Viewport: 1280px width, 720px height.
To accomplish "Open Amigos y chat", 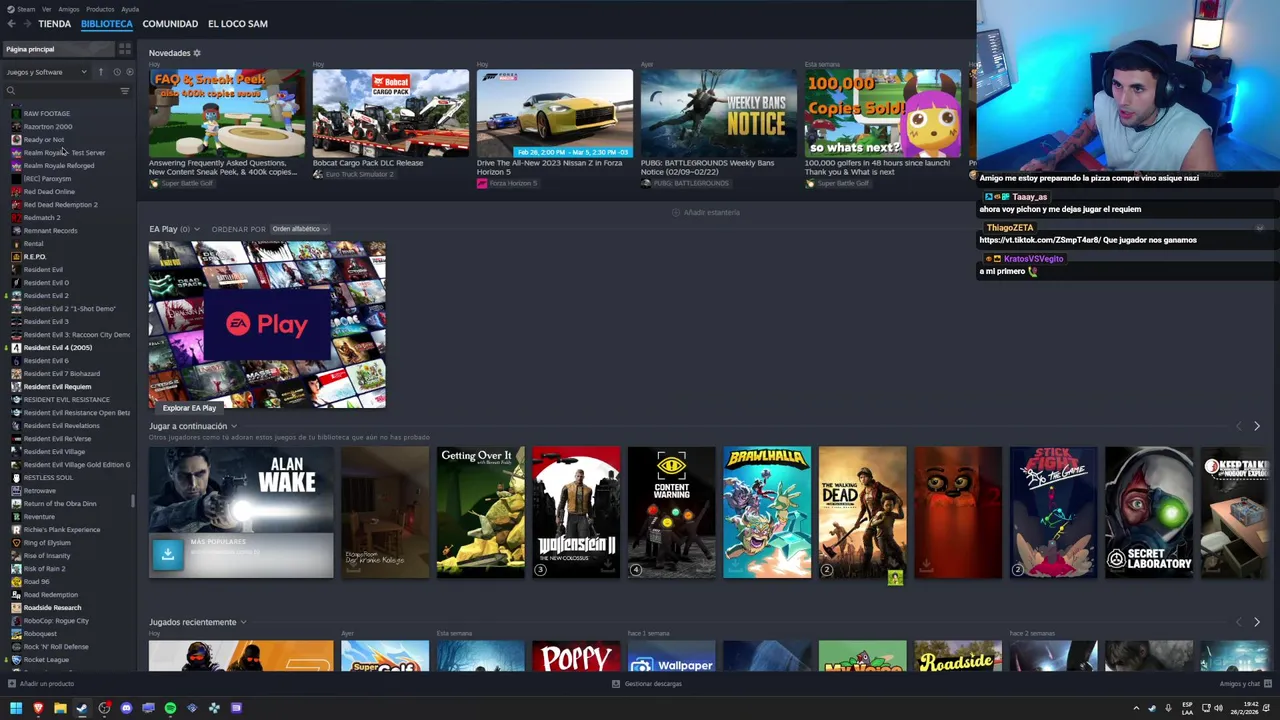I will click(x=1244, y=684).
